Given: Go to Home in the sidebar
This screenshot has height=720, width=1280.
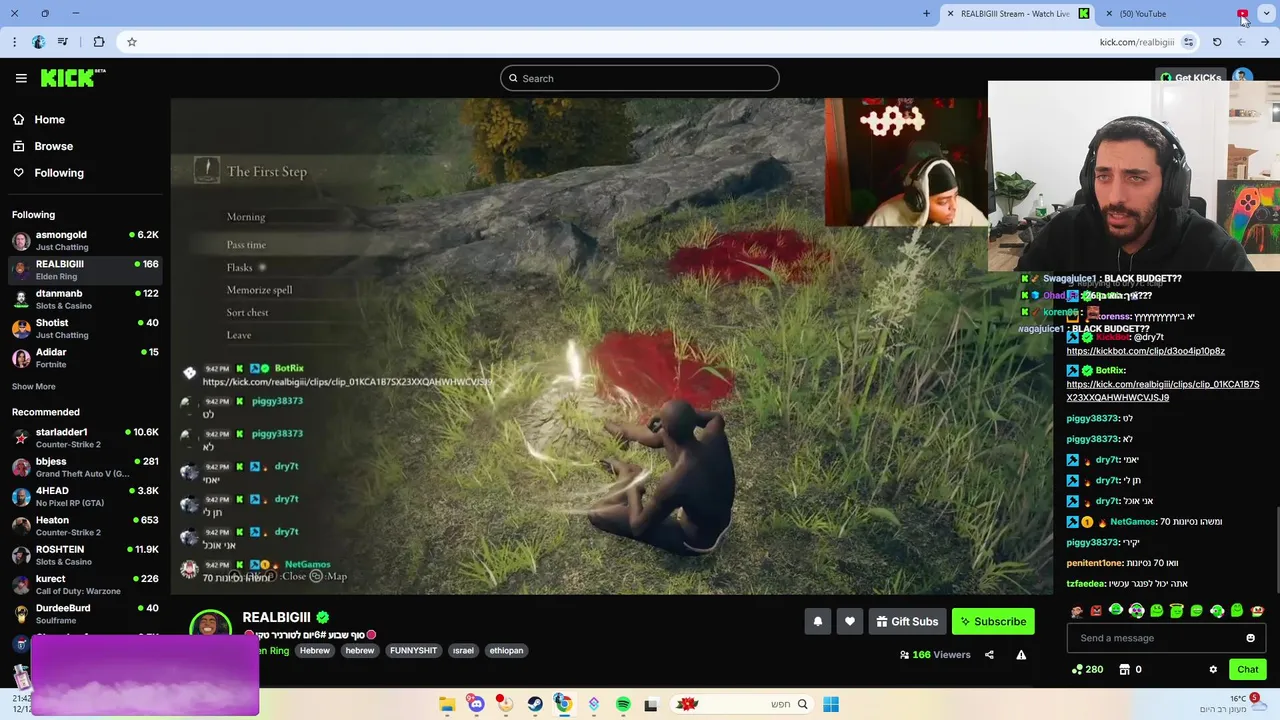Looking at the screenshot, I should (x=40, y=119).
